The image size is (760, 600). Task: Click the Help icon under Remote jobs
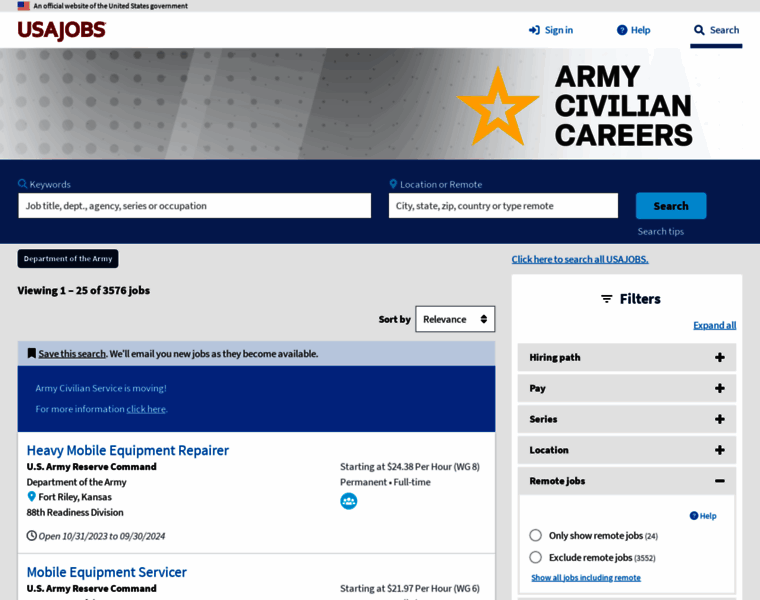[694, 516]
